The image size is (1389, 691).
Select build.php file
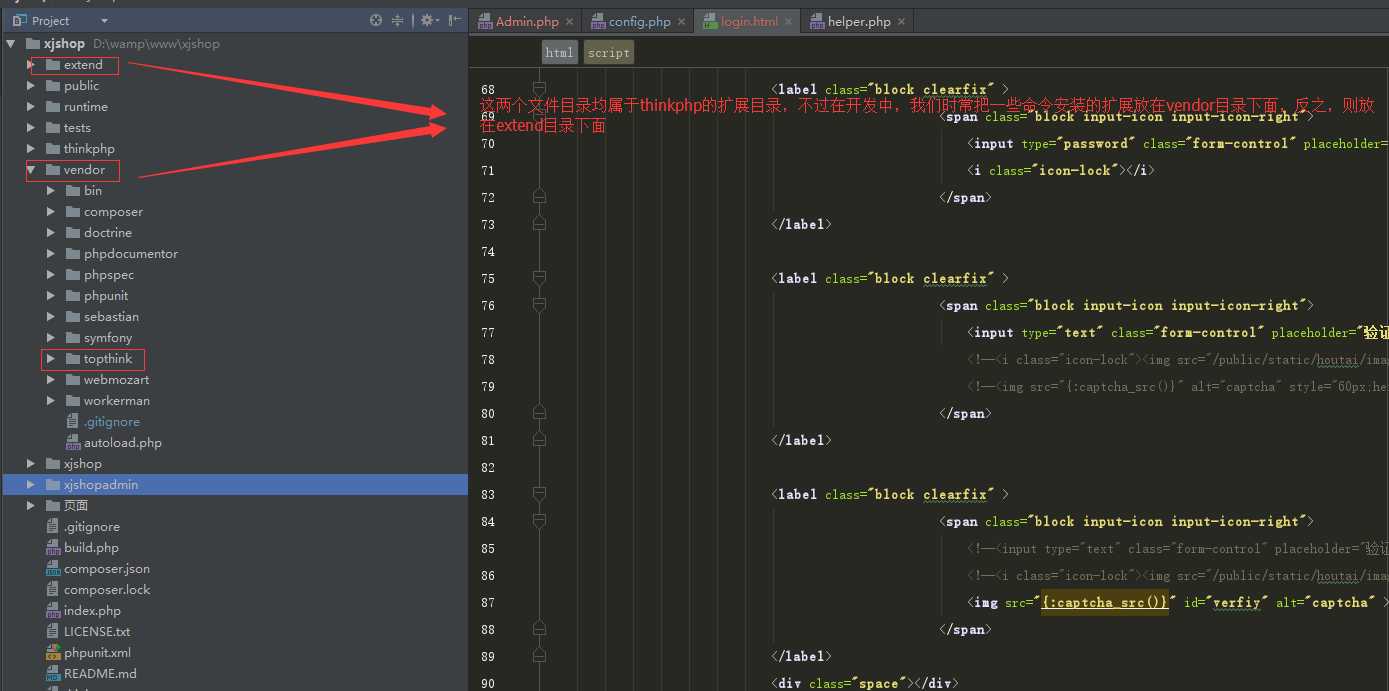pyautogui.click(x=91, y=548)
